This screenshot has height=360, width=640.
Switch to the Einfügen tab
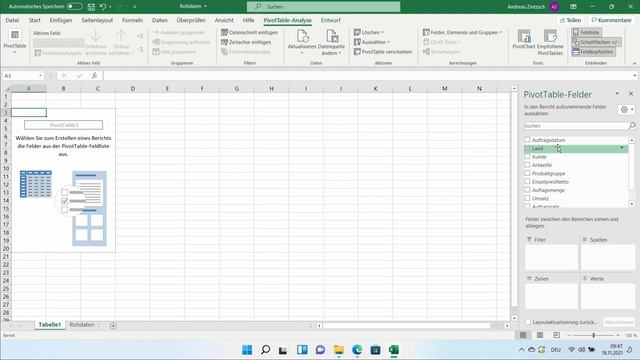click(x=61, y=20)
